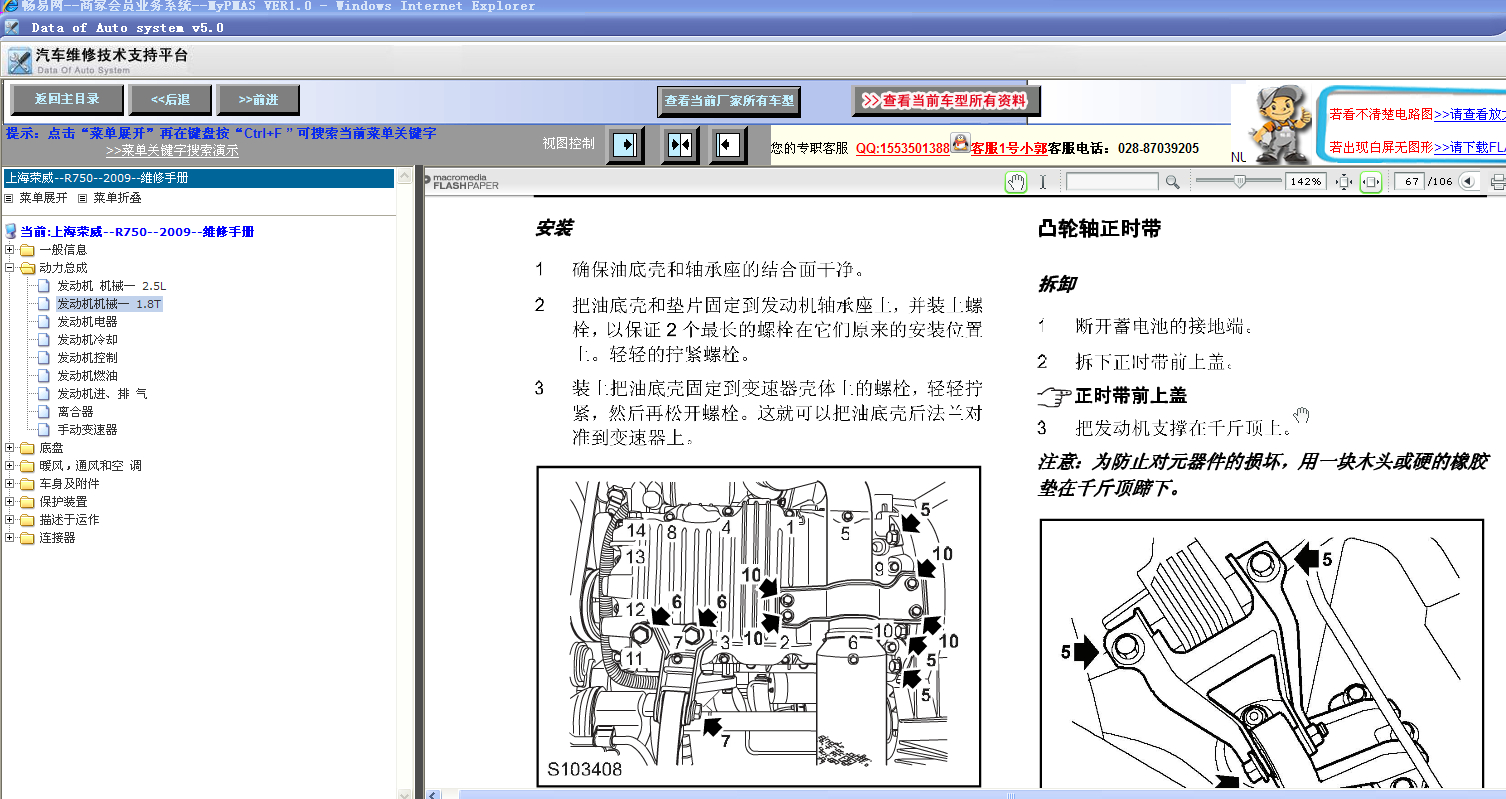Click the document icon for 离合器
This screenshot has width=1506, height=799.
[43, 412]
